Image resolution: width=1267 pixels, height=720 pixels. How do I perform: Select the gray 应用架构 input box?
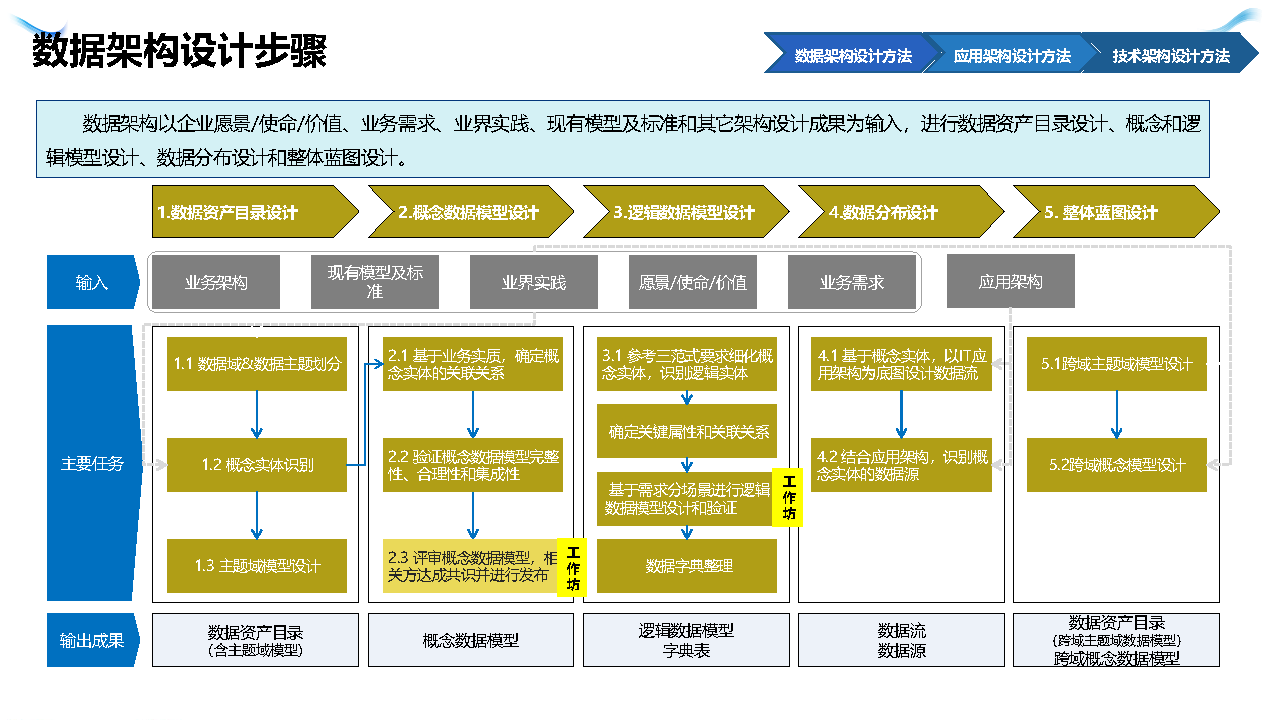tap(1010, 282)
